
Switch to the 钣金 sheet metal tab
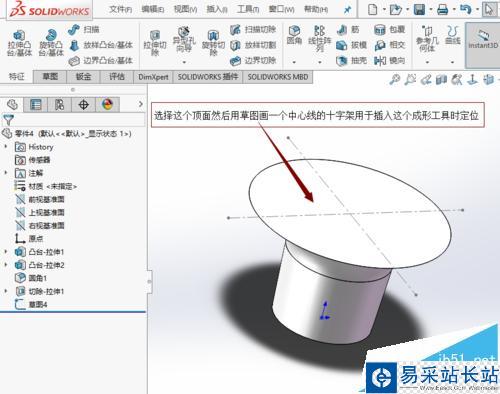coord(83,77)
